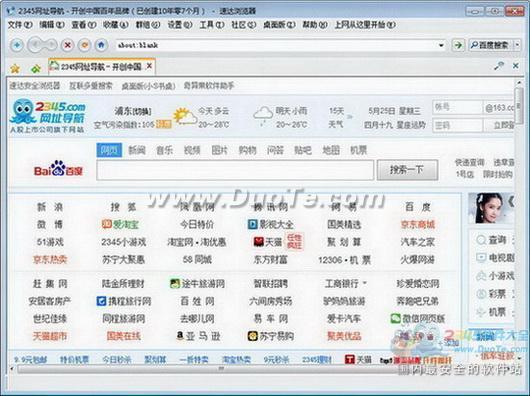Open the 收藏 menu
Viewport: 530px width, 396px height.
pyautogui.click(x=116, y=25)
